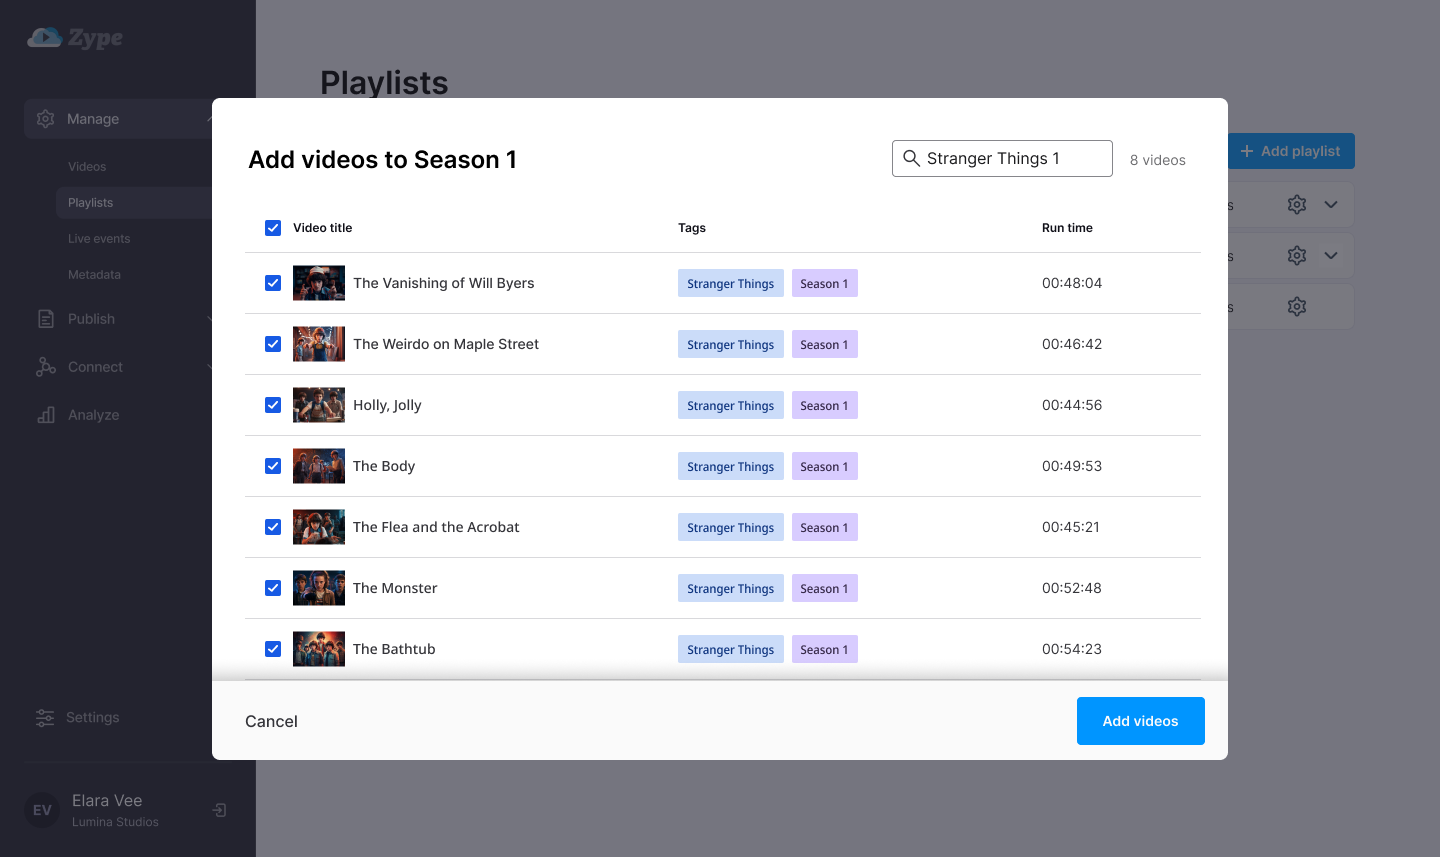The image size is (1440, 857).
Task: Uncheck The Bathtub checkbox
Action: 273,649
